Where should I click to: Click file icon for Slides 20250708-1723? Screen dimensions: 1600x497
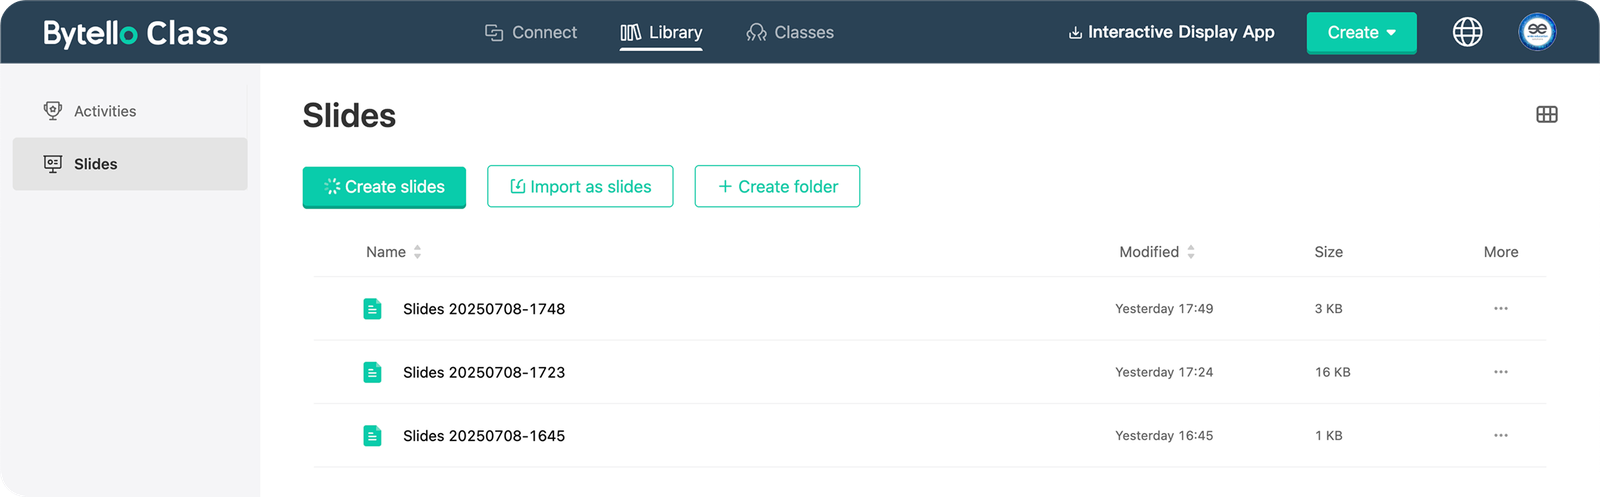372,372
